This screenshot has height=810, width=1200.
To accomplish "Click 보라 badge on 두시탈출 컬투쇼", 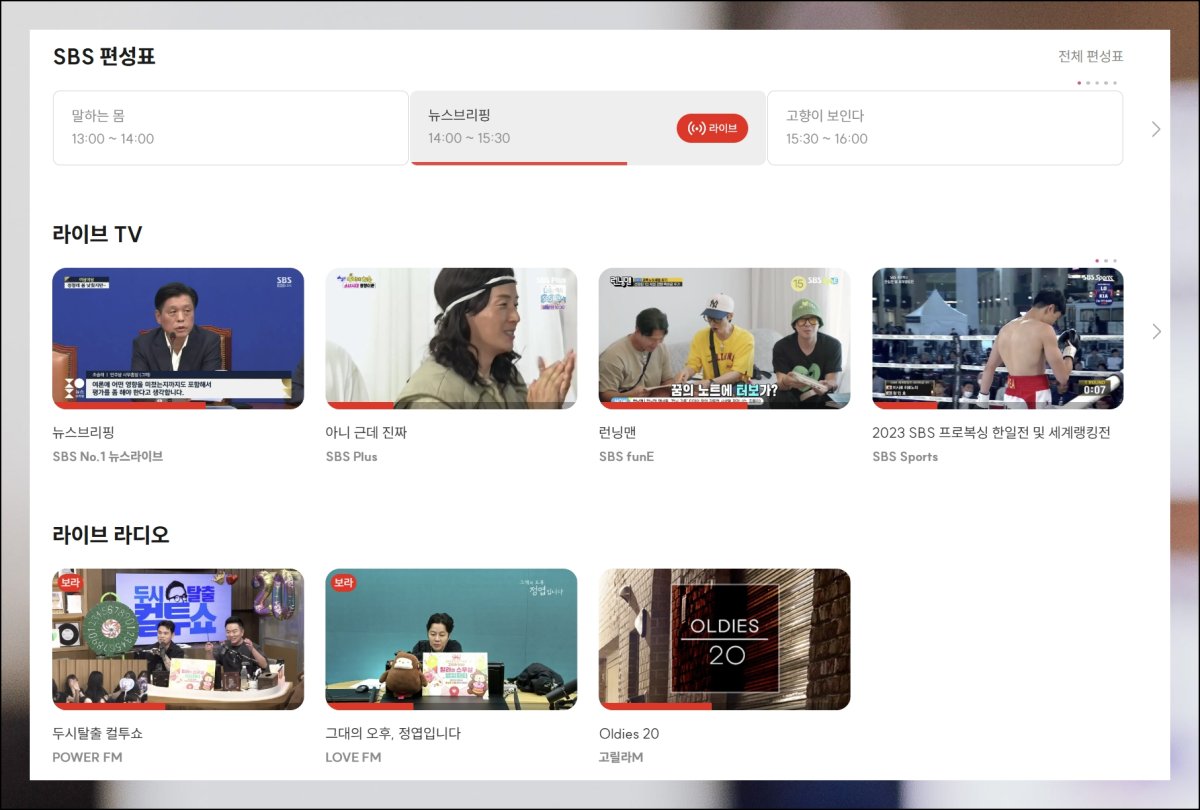I will [x=70, y=582].
